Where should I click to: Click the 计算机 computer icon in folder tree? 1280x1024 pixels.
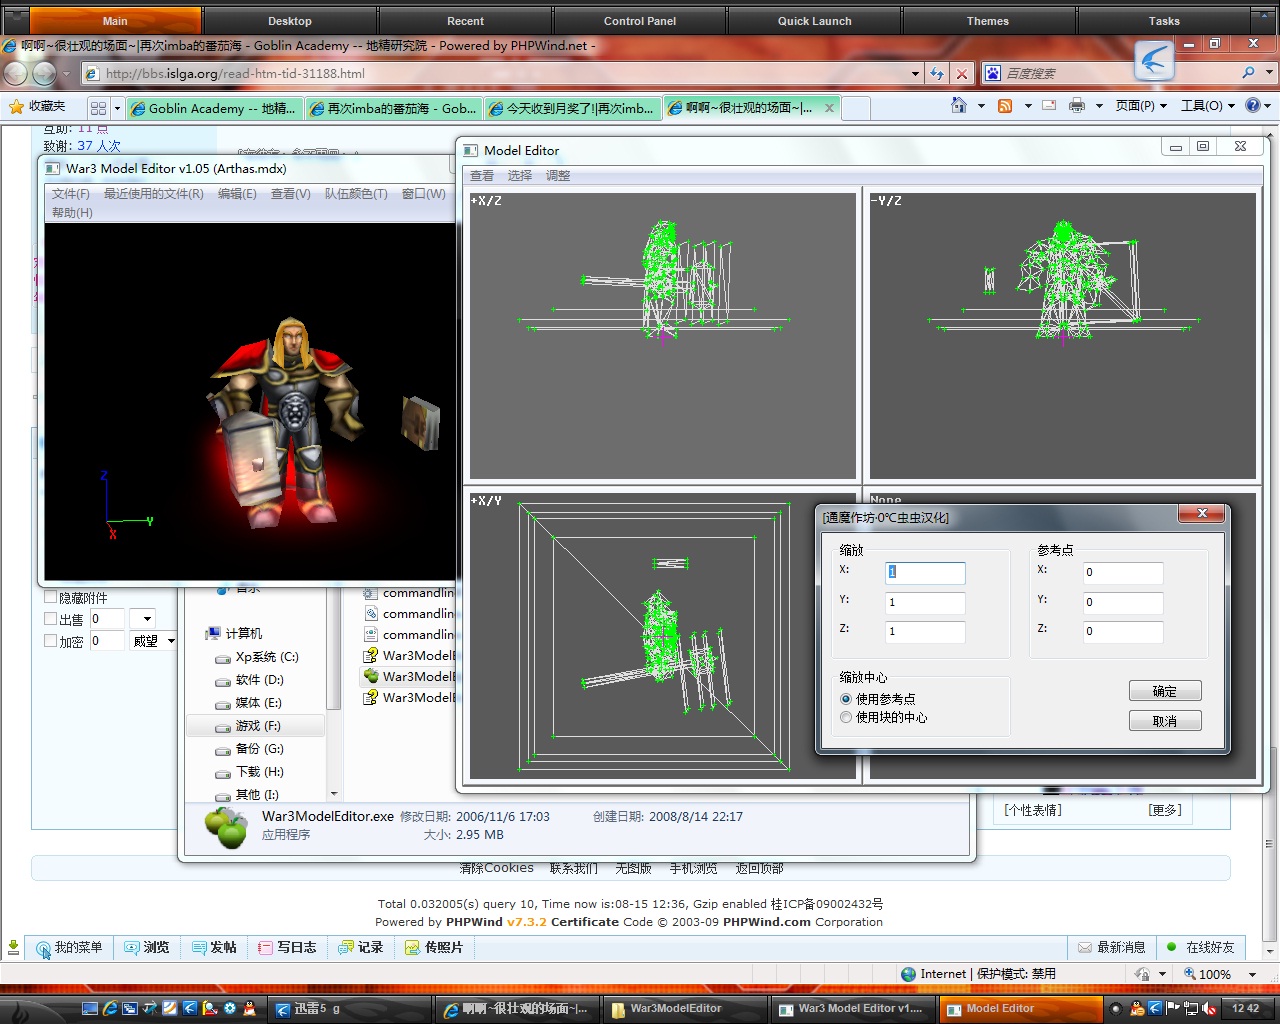pyautogui.click(x=213, y=634)
